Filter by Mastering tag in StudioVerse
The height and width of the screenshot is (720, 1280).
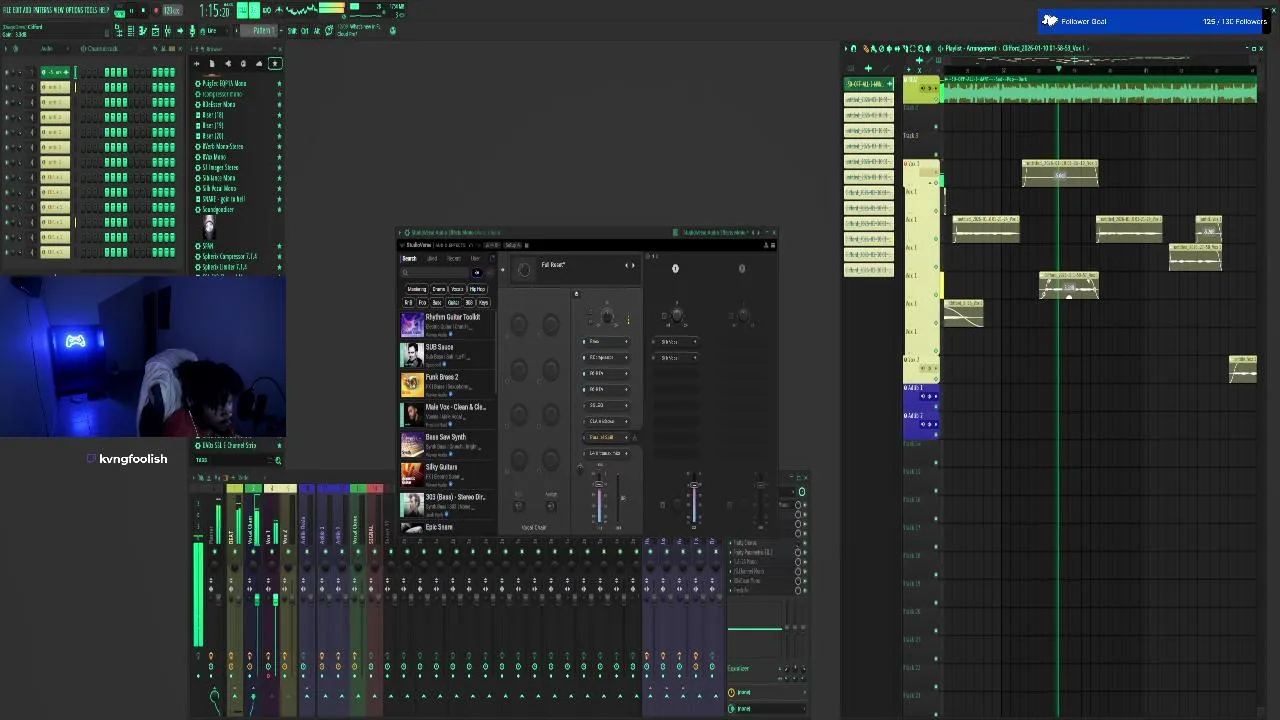(x=417, y=289)
